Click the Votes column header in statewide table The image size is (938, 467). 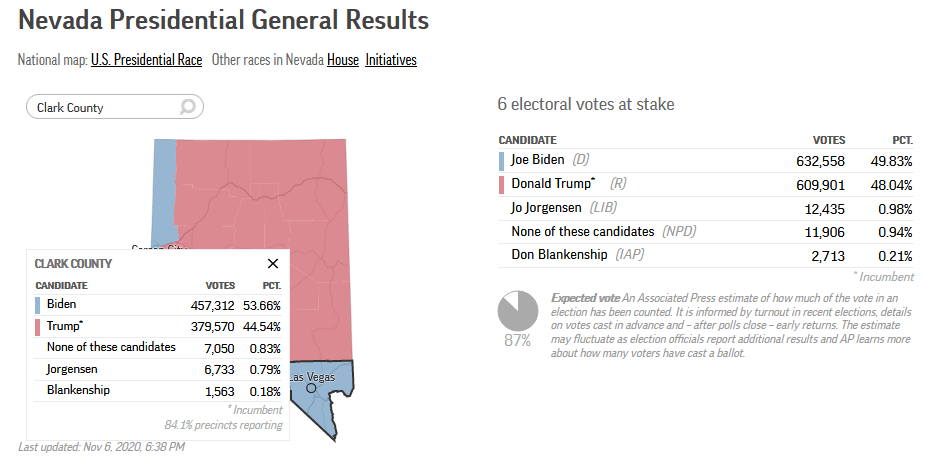pyautogui.click(x=829, y=140)
